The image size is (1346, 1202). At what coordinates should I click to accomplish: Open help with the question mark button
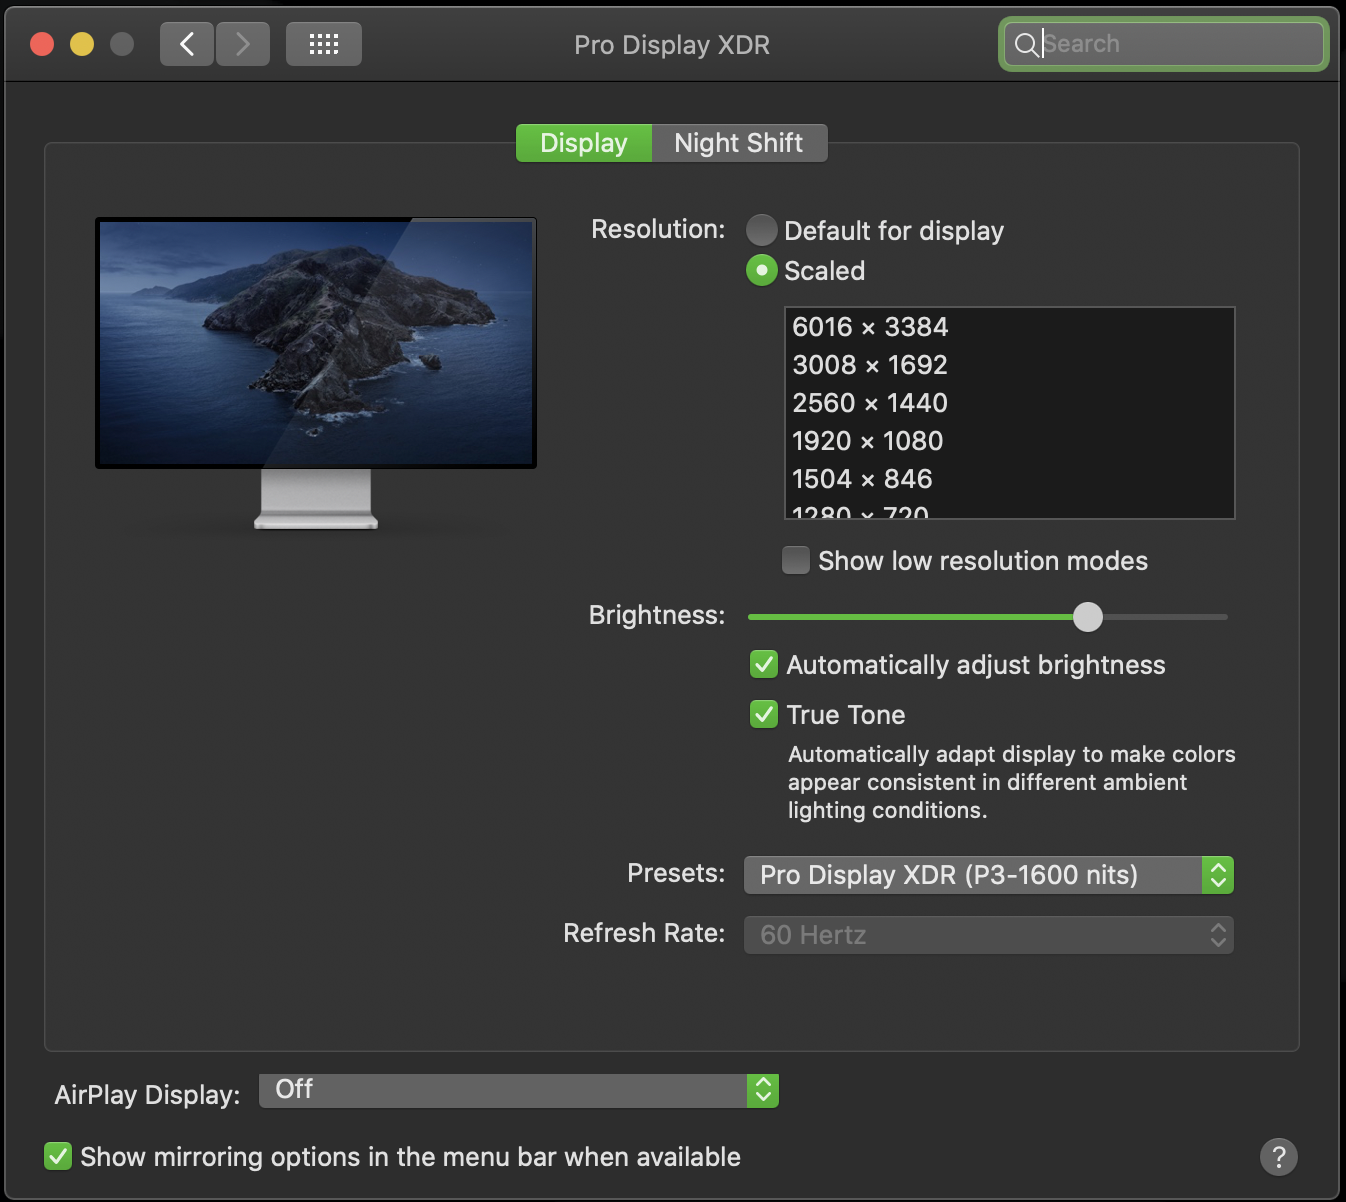tap(1279, 1157)
